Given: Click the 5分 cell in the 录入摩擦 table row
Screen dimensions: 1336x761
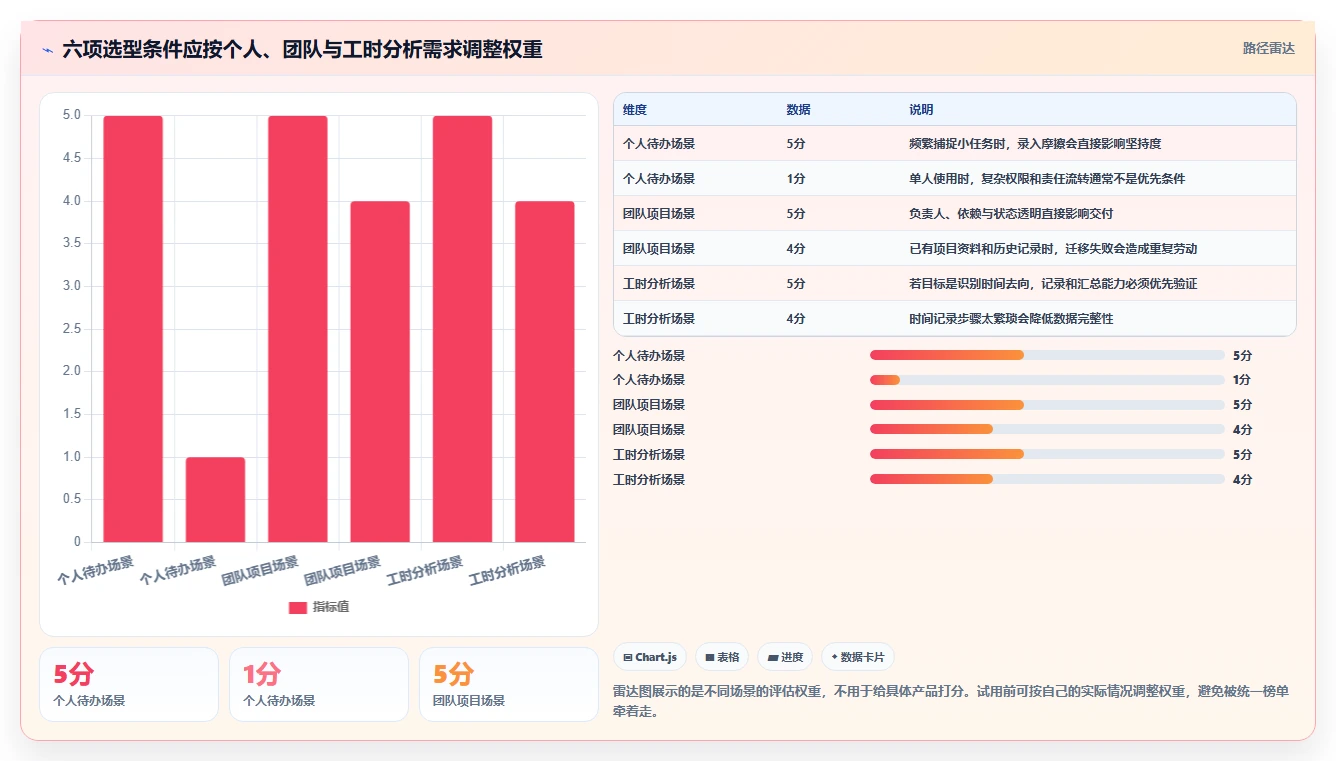Looking at the screenshot, I should 796,144.
